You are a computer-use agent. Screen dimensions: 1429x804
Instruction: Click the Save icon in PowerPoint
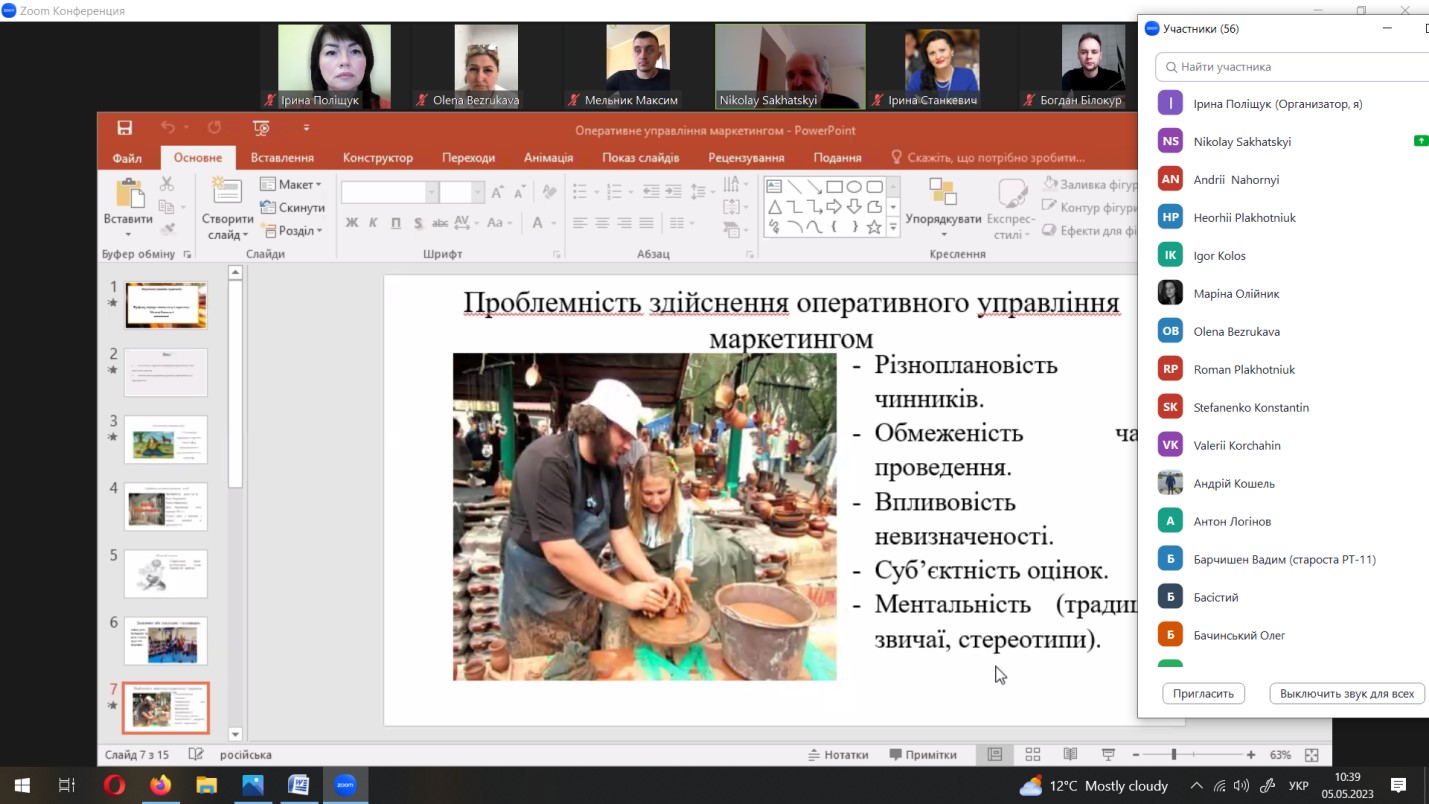pyautogui.click(x=124, y=128)
